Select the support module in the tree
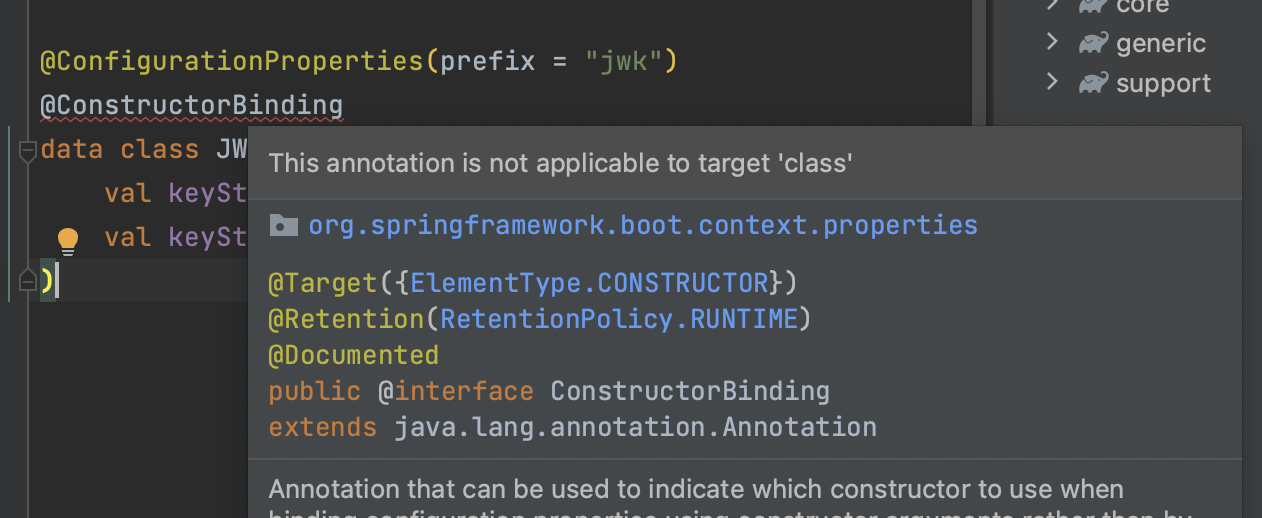Viewport: 1262px width, 518px height. (1163, 83)
